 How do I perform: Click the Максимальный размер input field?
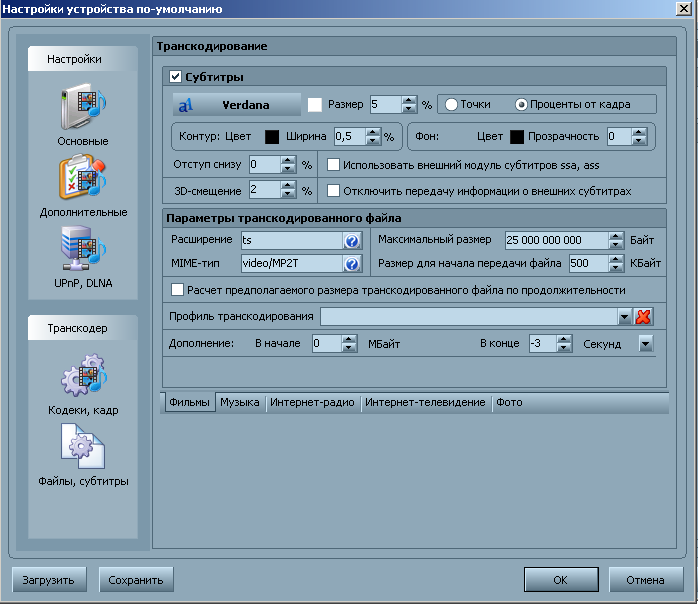click(x=555, y=241)
